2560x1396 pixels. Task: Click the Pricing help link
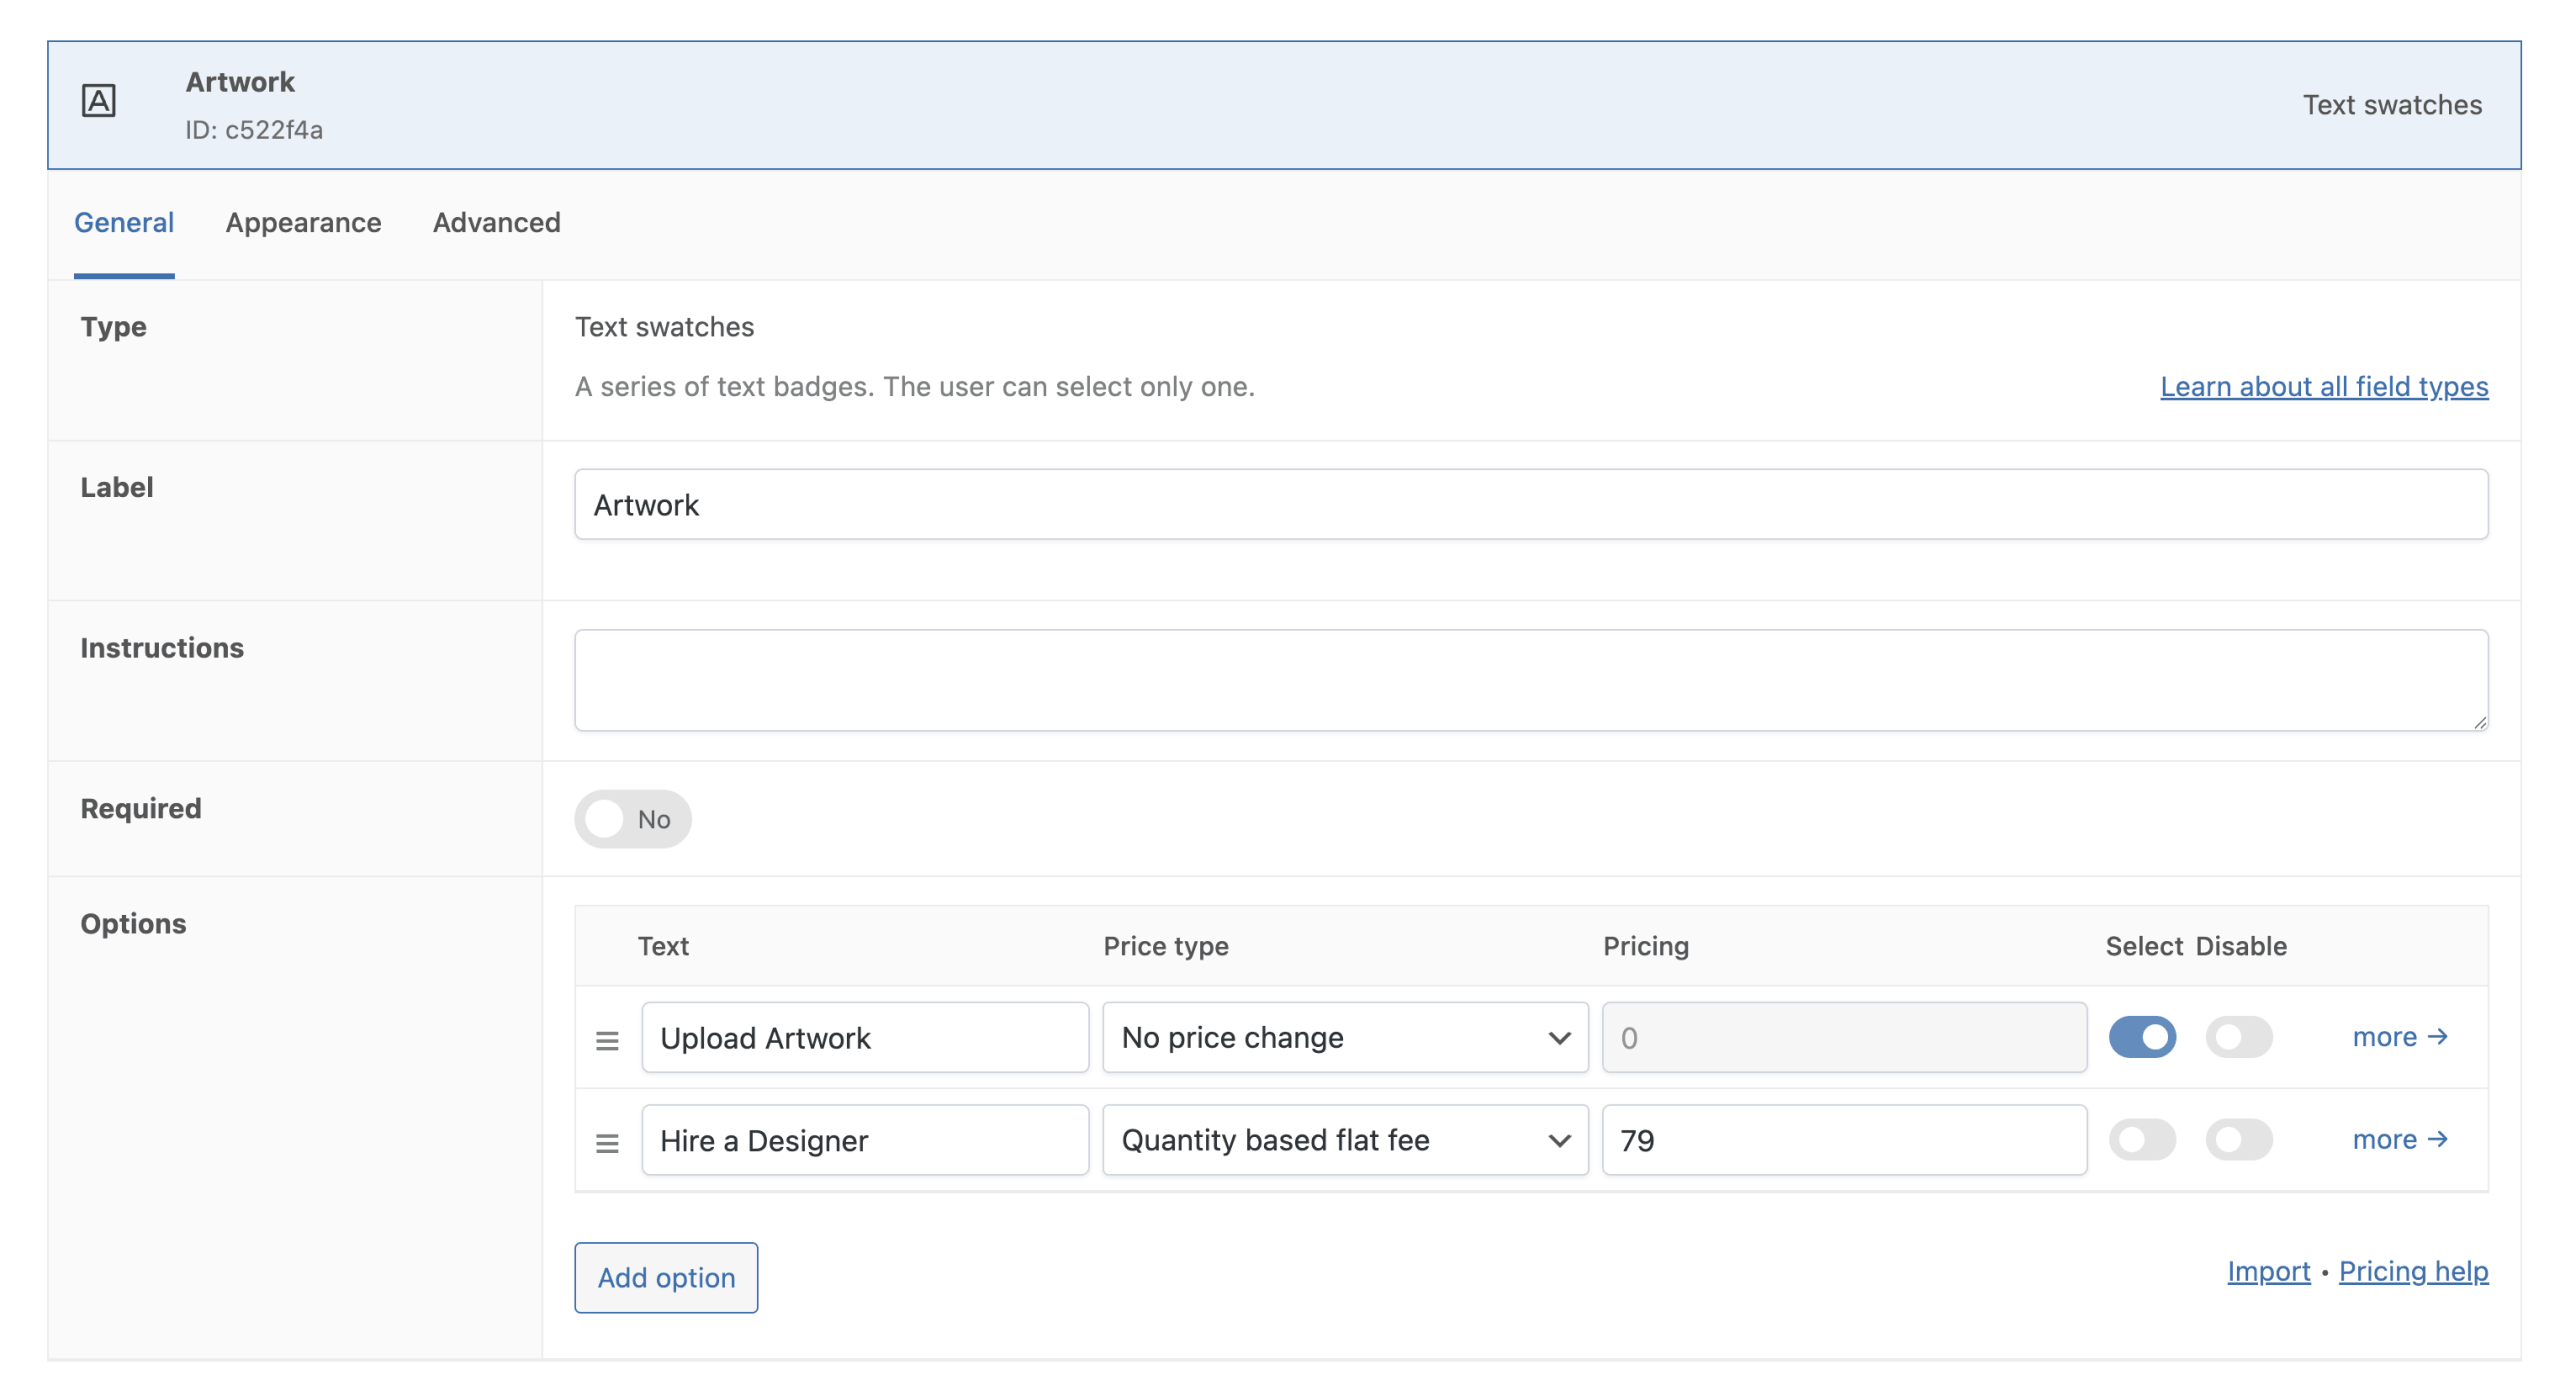coord(2412,1271)
